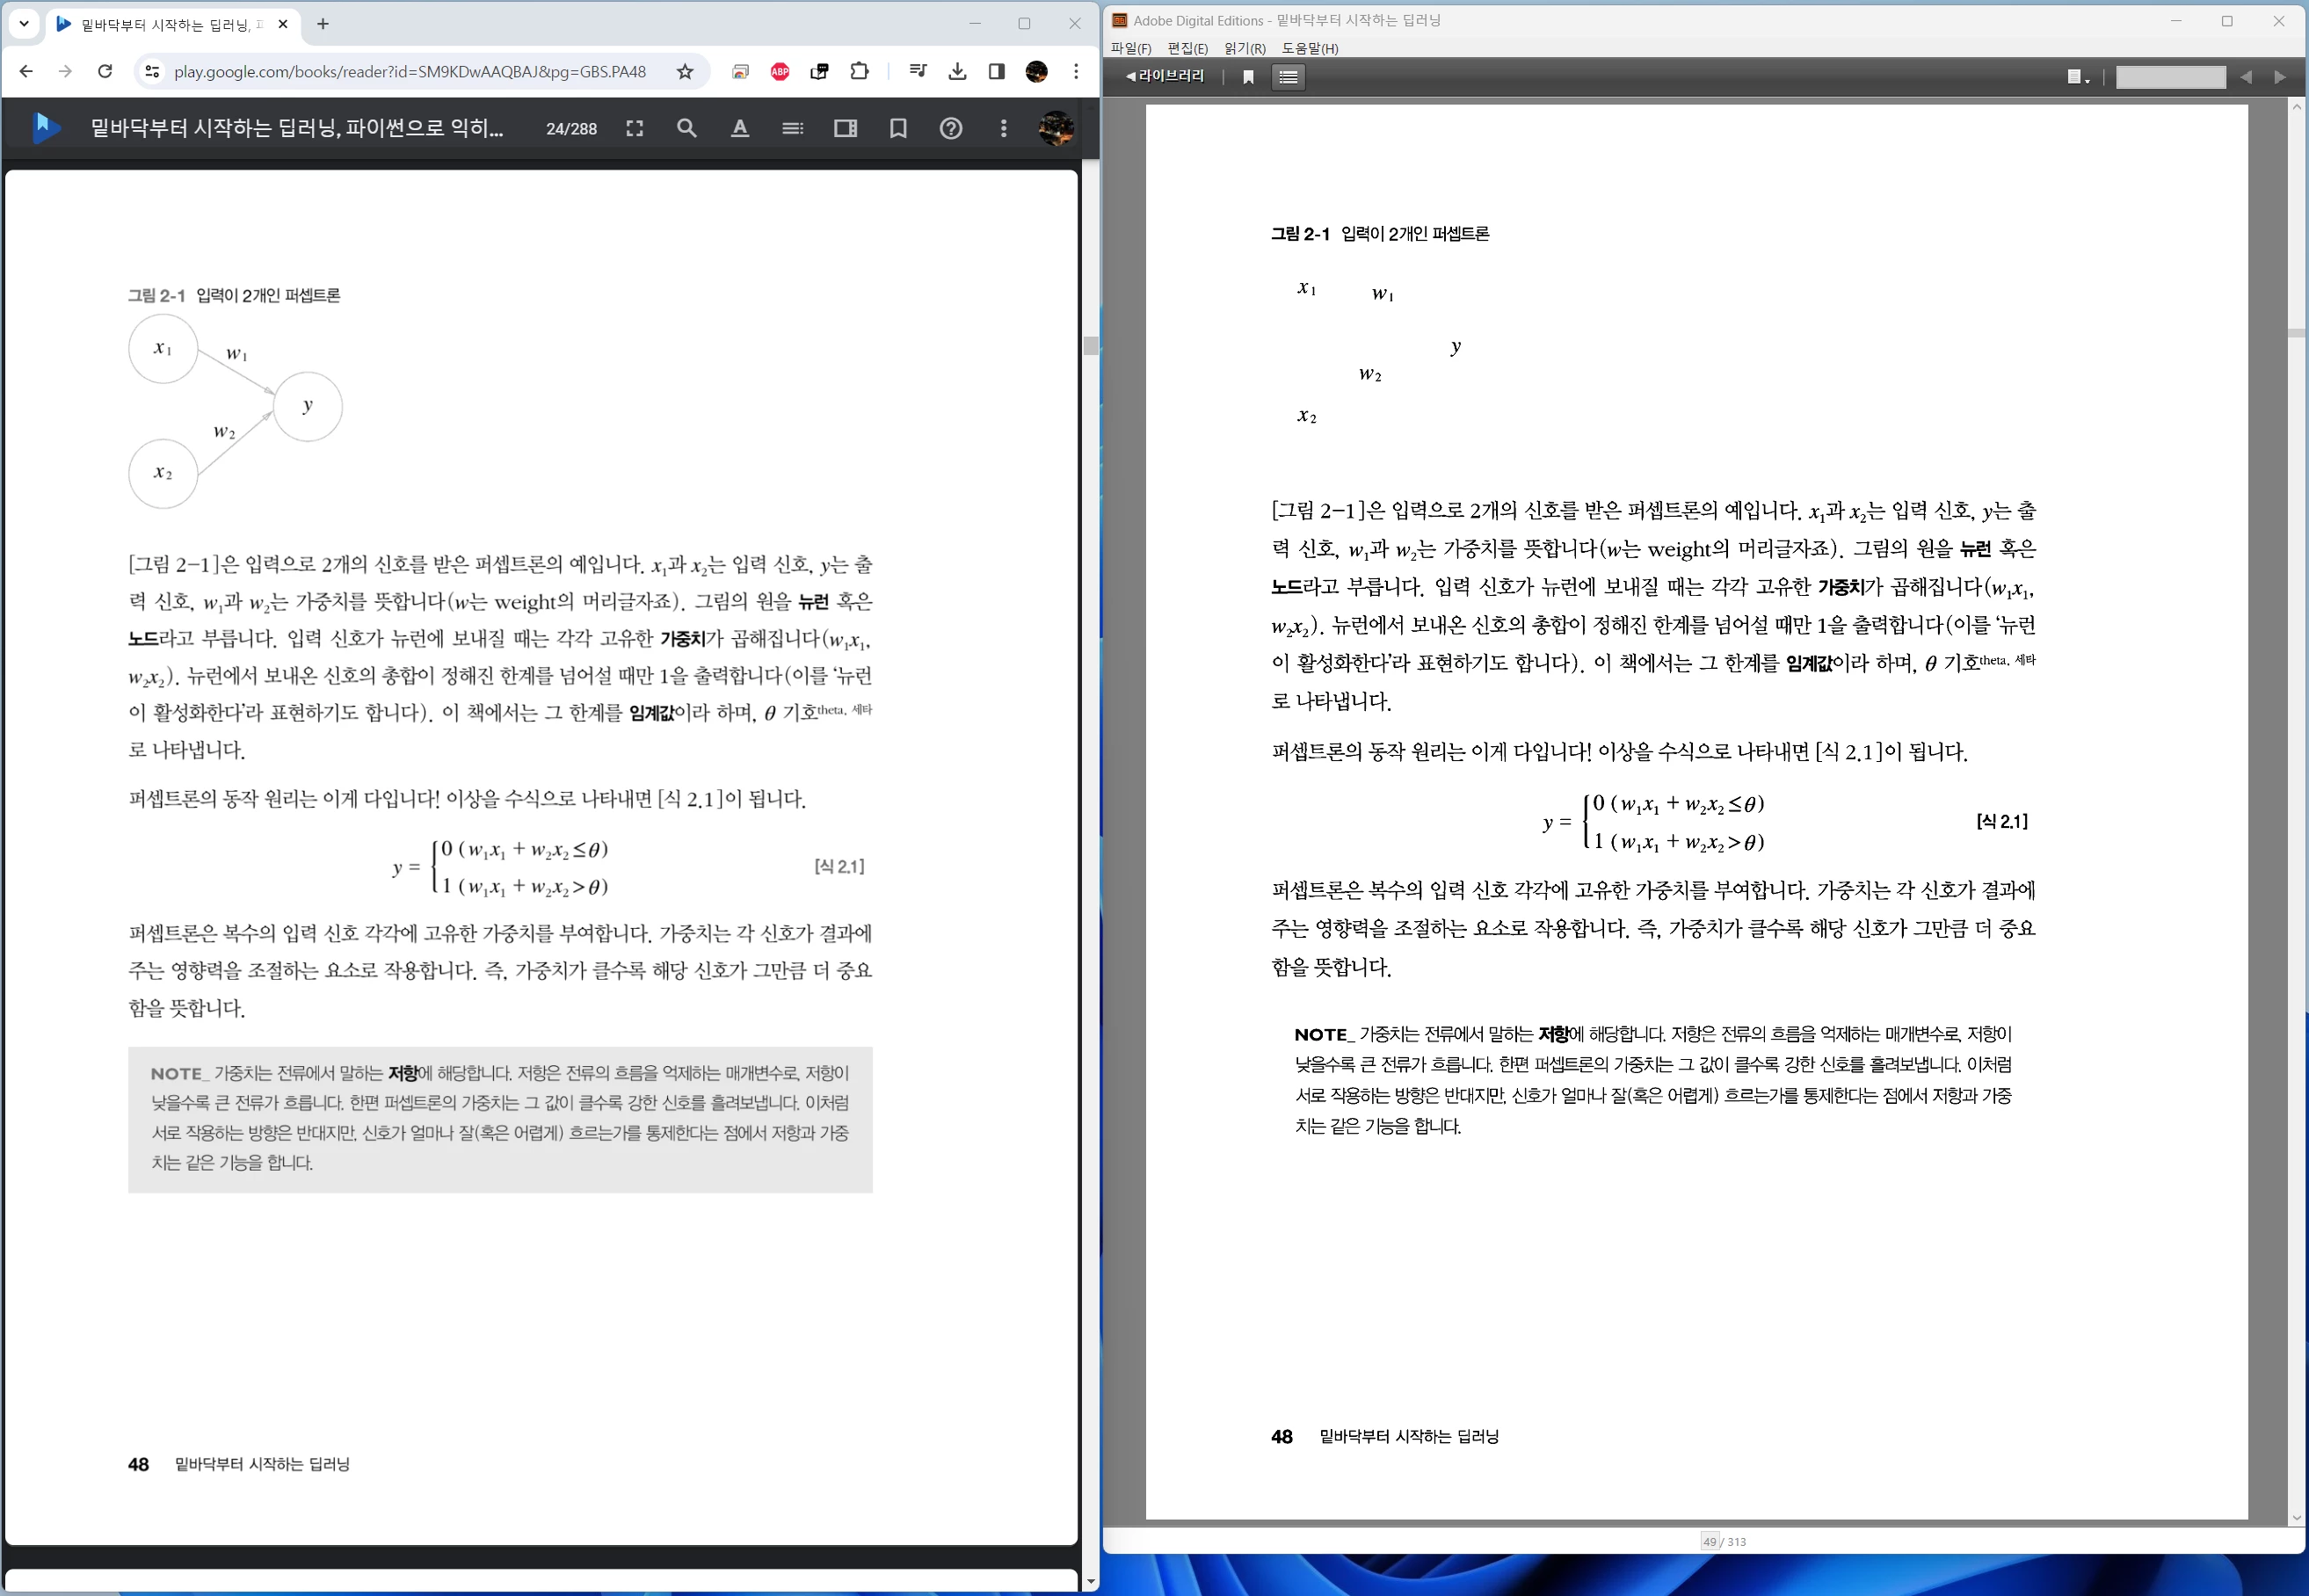The height and width of the screenshot is (1596, 2309).
Task: Open search in Google Play Books reader
Action: pos(686,128)
